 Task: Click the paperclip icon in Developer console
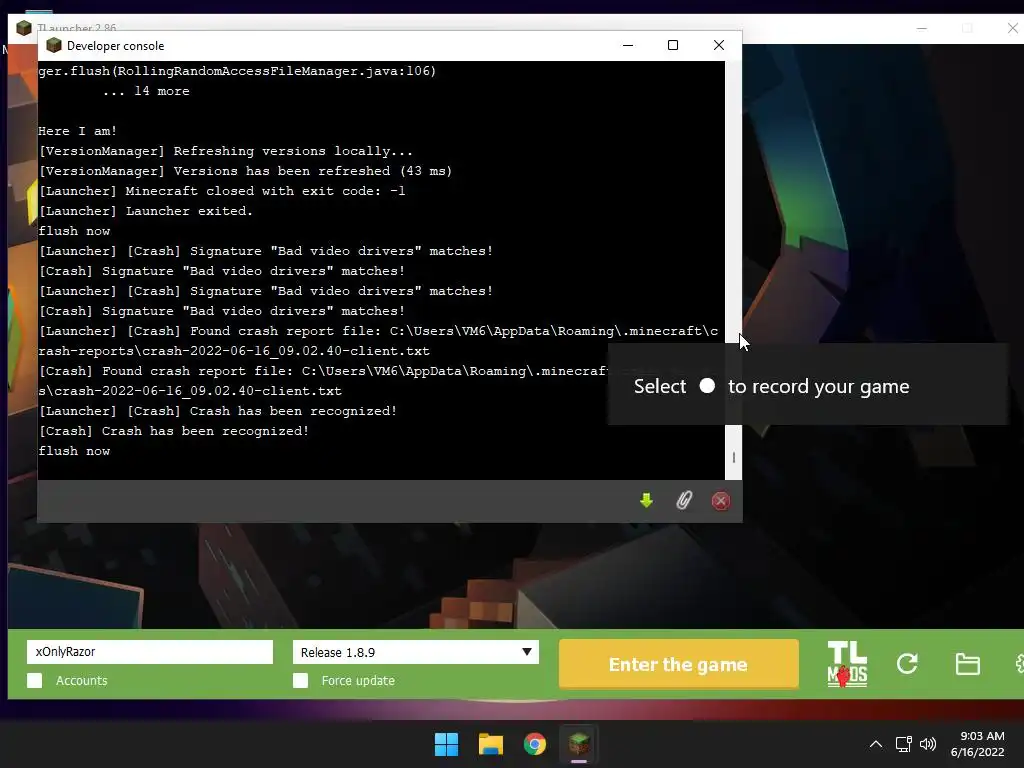point(683,500)
